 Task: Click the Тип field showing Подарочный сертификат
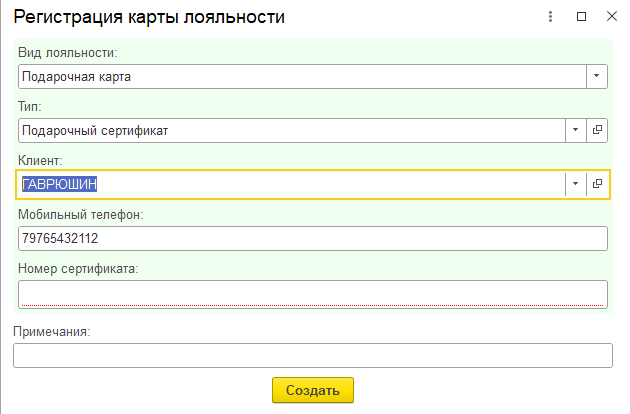[x=290, y=130]
